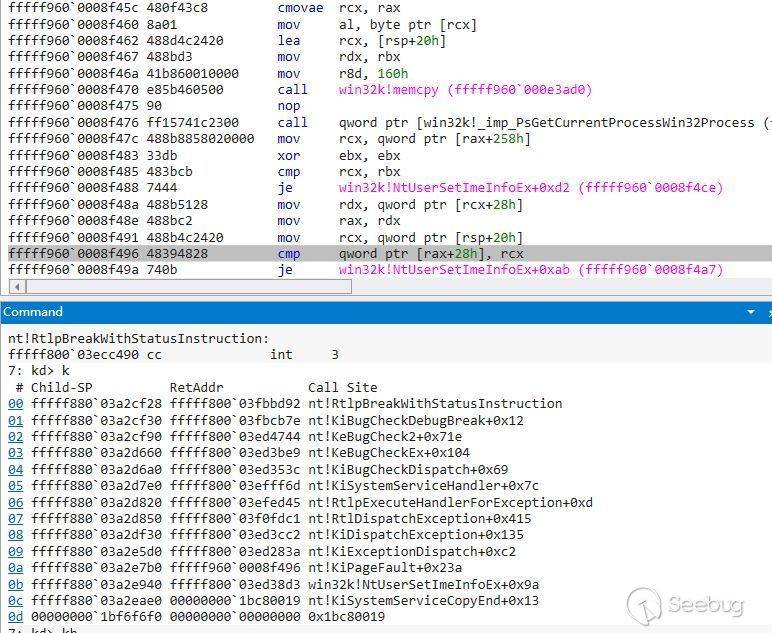Open stack frame 05 link
Screen dimensions: 772x633
[16, 486]
